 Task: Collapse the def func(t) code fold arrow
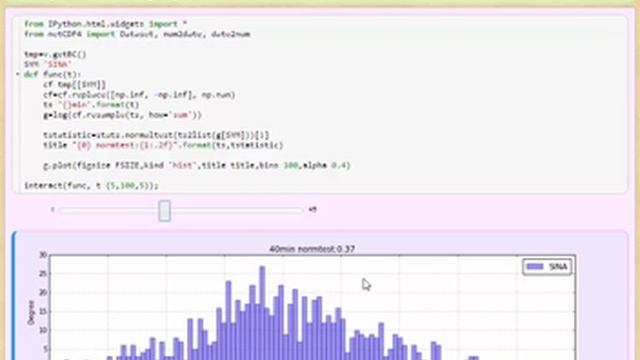click(x=18, y=74)
